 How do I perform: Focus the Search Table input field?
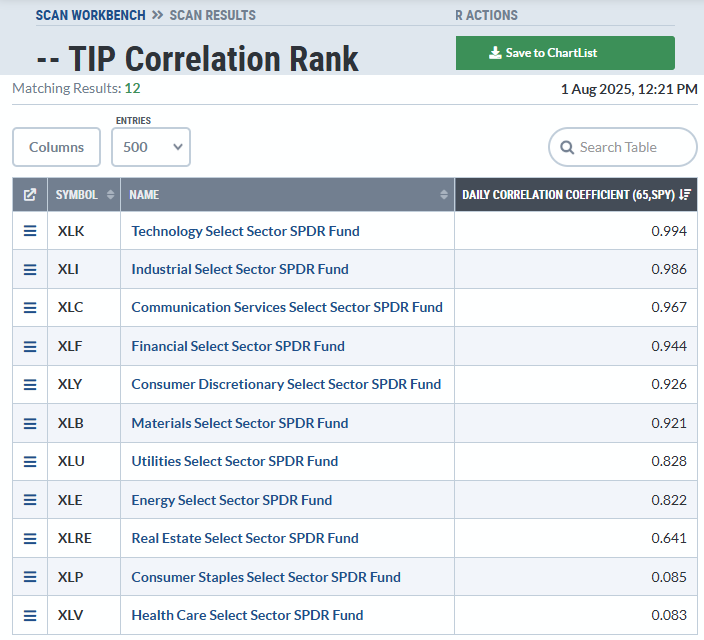[x=630, y=147]
